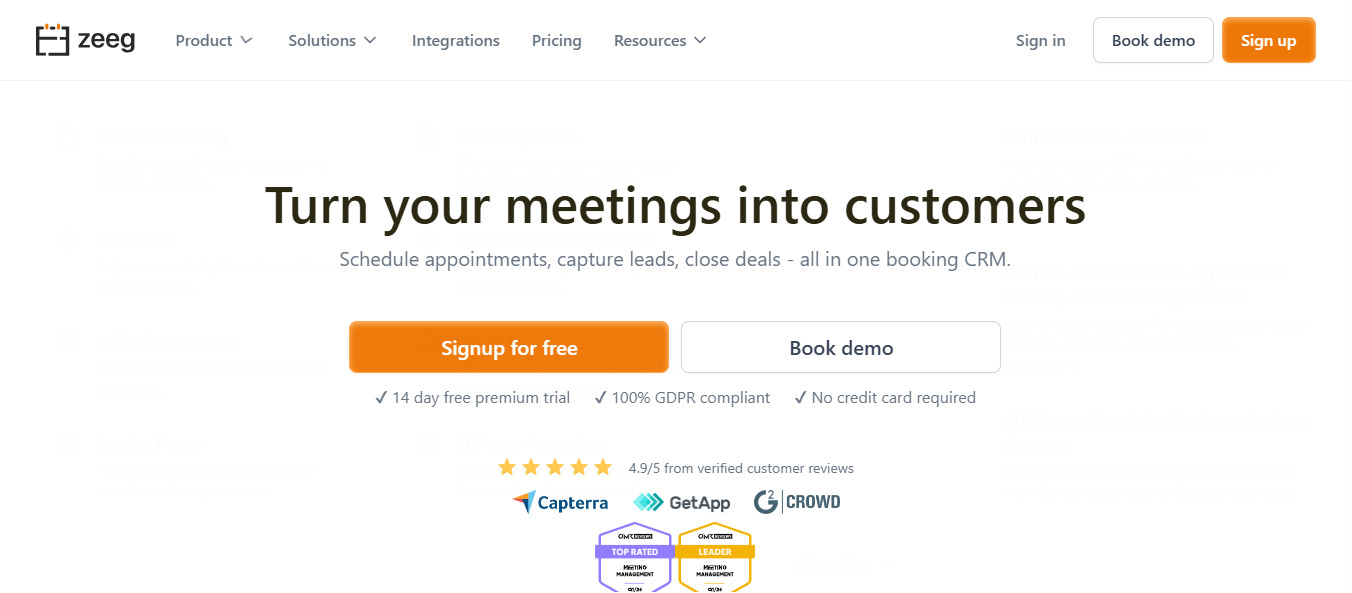The image size is (1352, 593).
Task: Open the Resources dropdown menu
Action: pos(659,40)
